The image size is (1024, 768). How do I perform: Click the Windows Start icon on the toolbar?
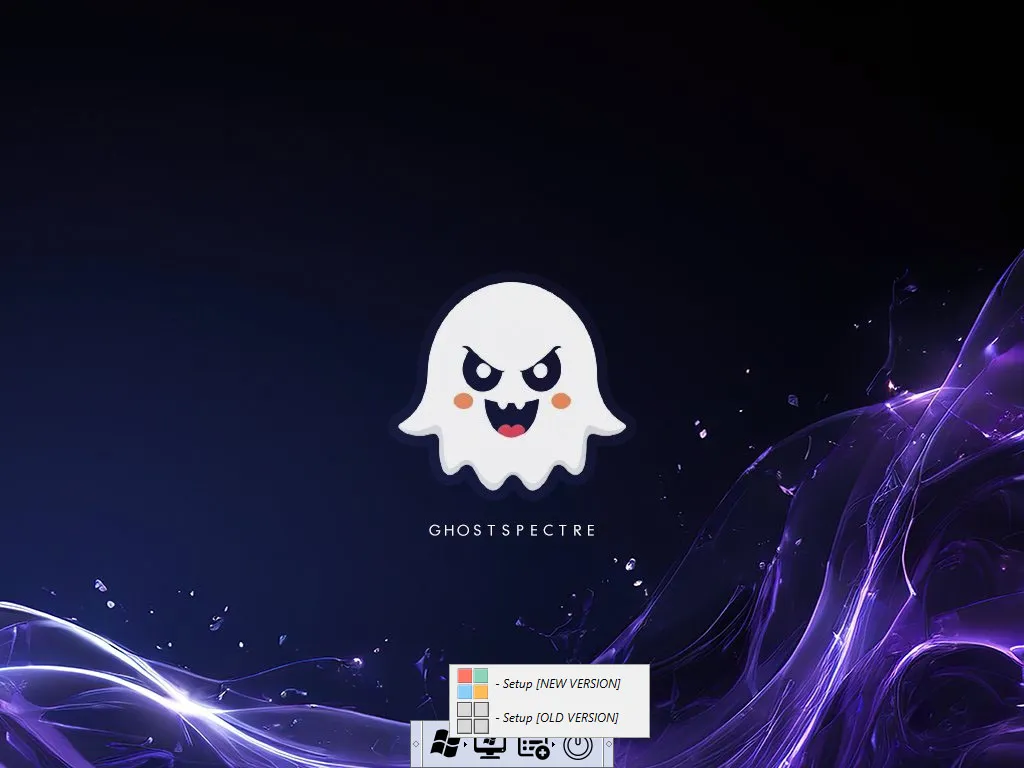443,745
